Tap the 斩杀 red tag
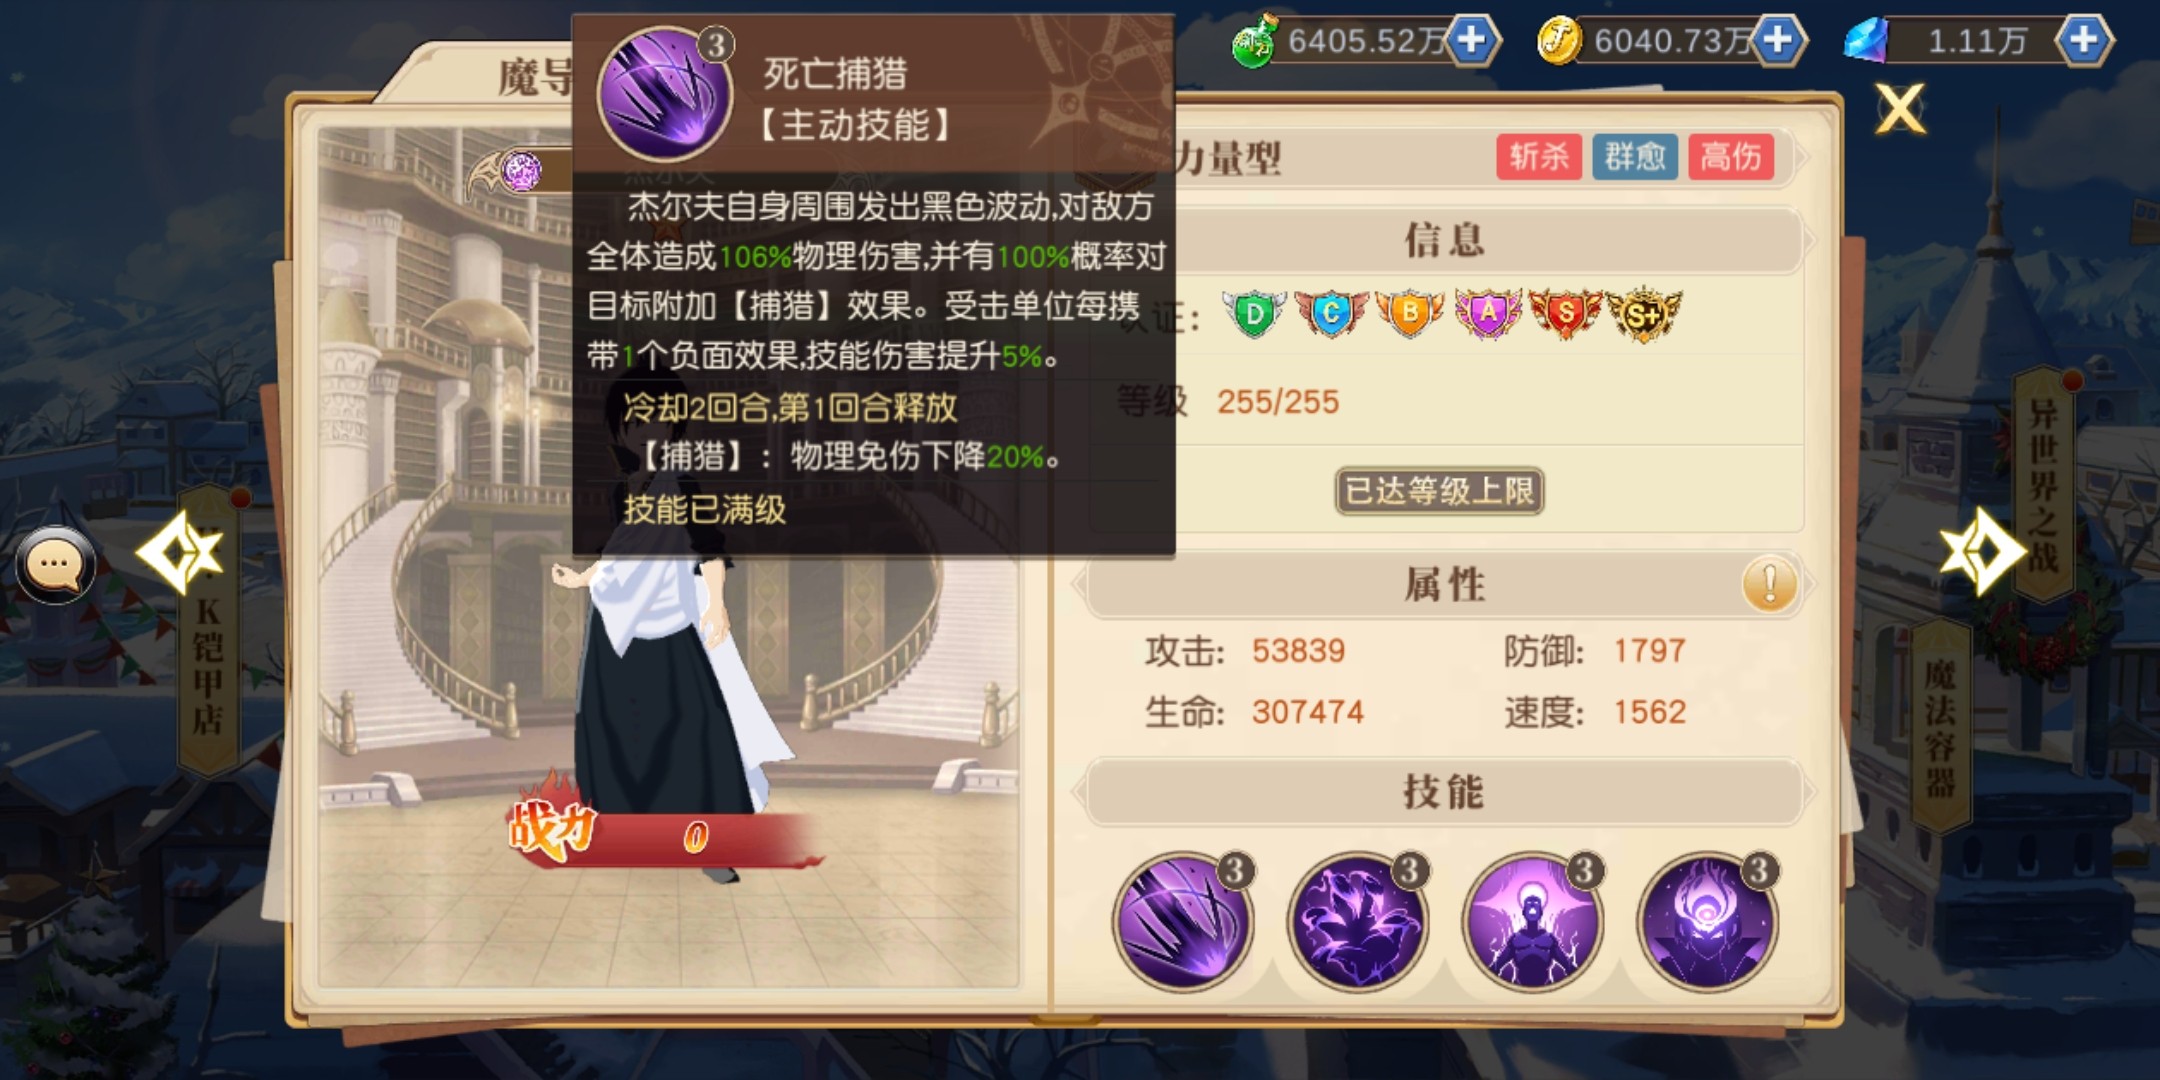This screenshot has width=2160, height=1080. 1538,157
